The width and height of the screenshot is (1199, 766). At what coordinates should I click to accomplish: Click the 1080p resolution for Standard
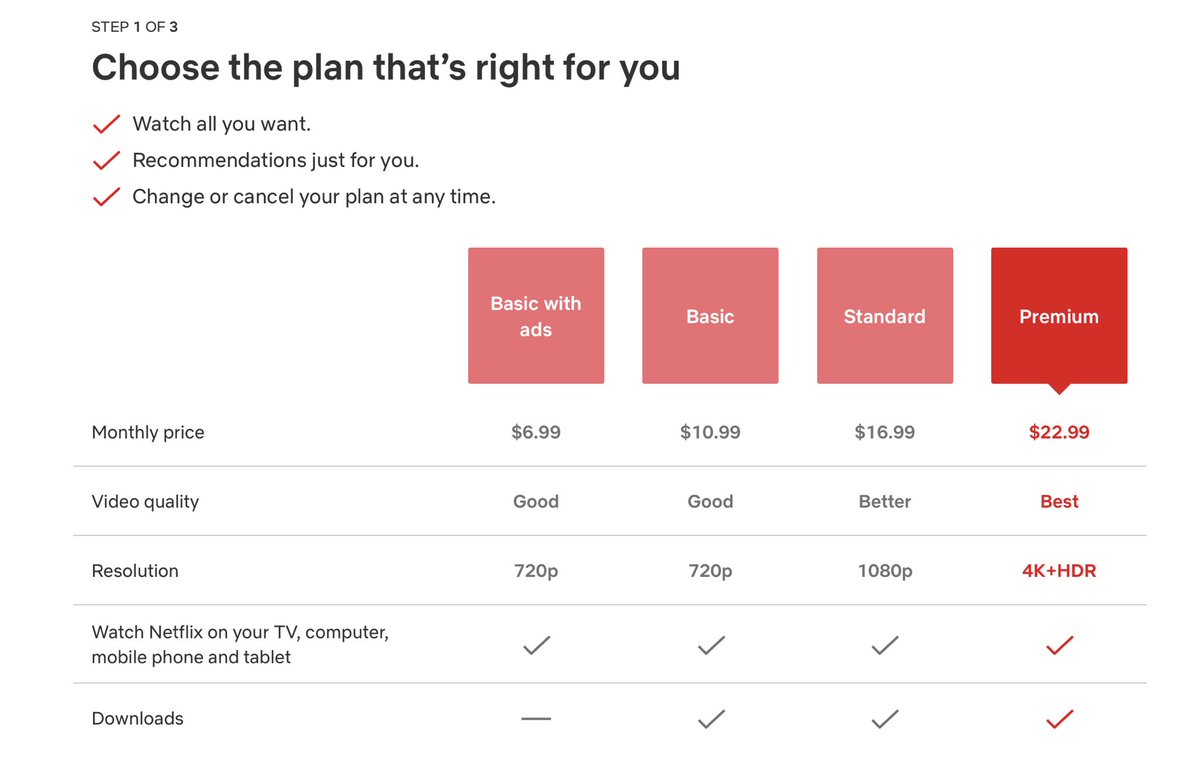coord(885,571)
